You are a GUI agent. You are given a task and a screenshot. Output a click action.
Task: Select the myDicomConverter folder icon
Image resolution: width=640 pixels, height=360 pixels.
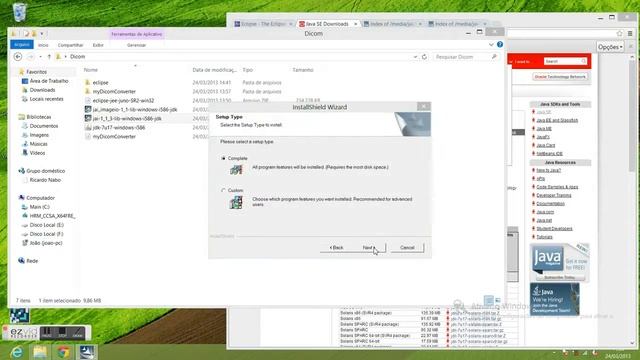pyautogui.click(x=87, y=91)
